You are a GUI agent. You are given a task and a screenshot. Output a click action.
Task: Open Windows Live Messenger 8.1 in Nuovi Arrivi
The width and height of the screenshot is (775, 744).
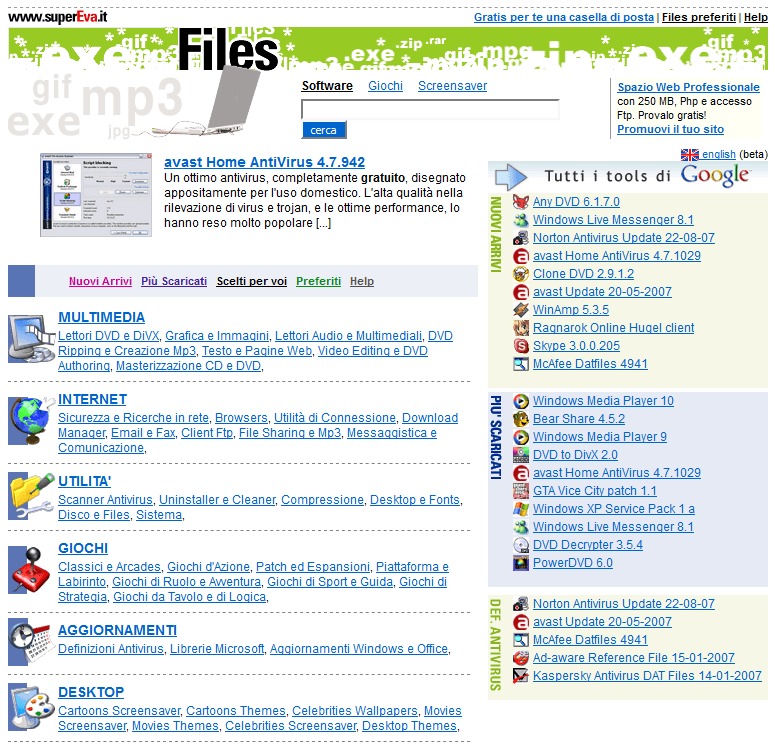pyautogui.click(x=613, y=220)
